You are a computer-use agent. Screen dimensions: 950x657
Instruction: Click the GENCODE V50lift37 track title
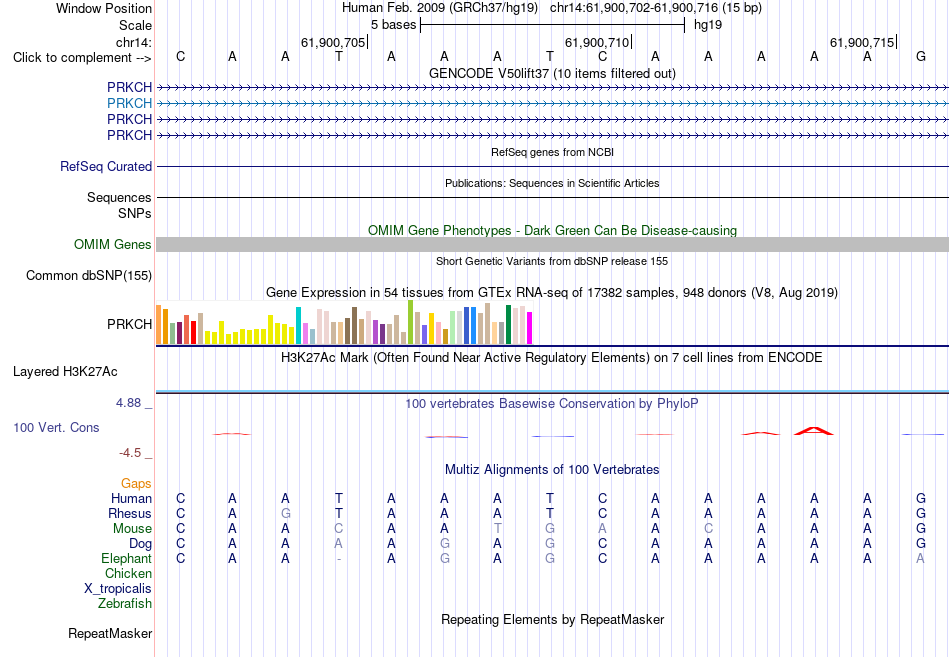tap(552, 73)
